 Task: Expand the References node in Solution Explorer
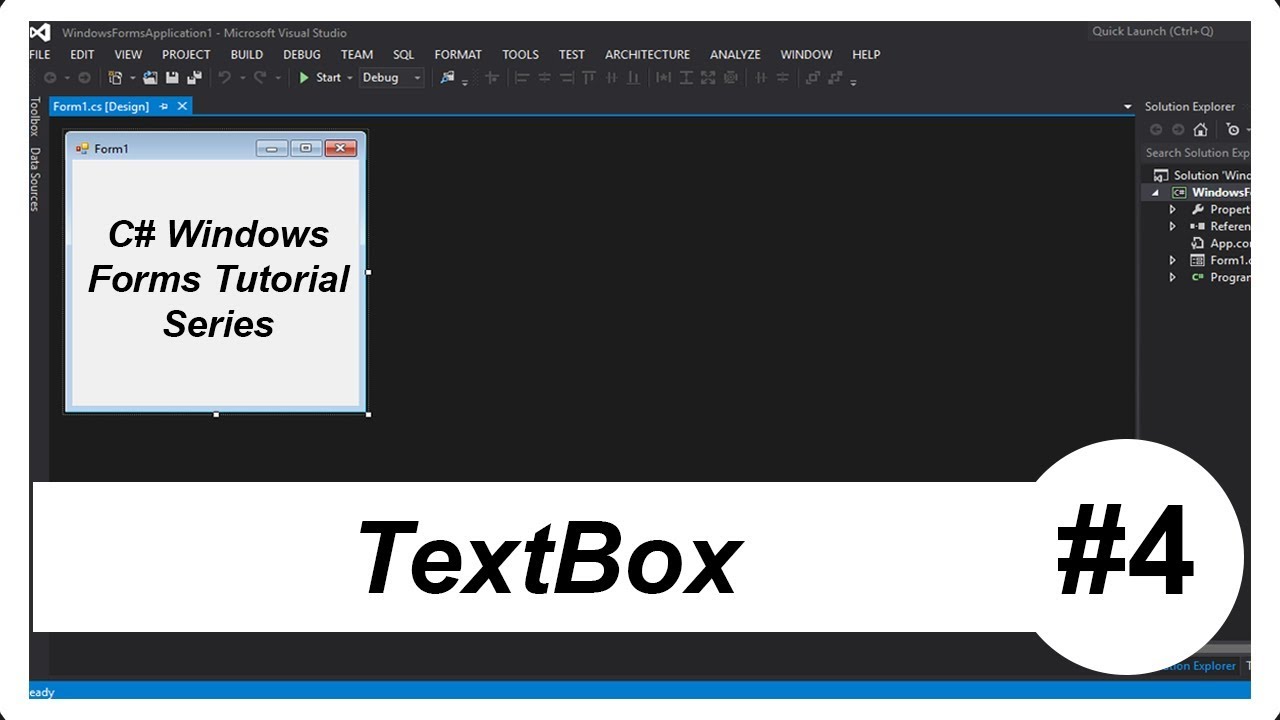click(1173, 227)
